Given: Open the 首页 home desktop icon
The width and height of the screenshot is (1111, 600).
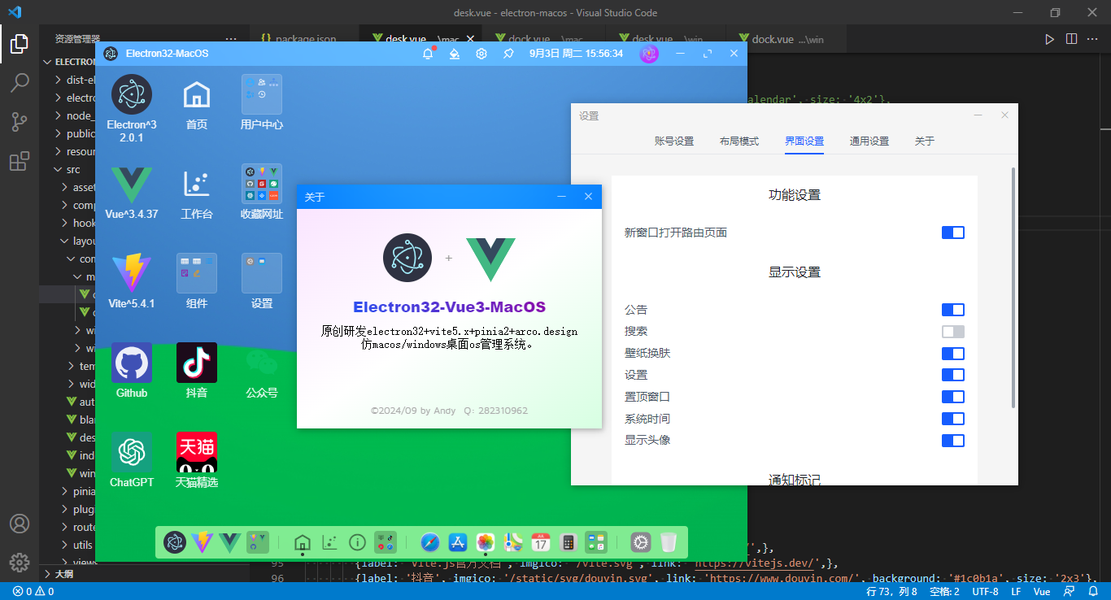Looking at the screenshot, I should point(196,103).
